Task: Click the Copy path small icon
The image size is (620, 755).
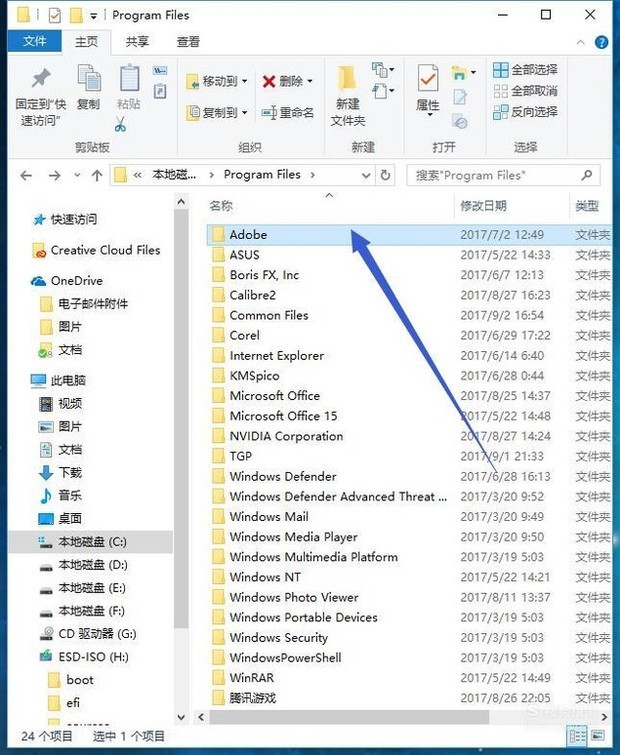Action: pos(160,71)
